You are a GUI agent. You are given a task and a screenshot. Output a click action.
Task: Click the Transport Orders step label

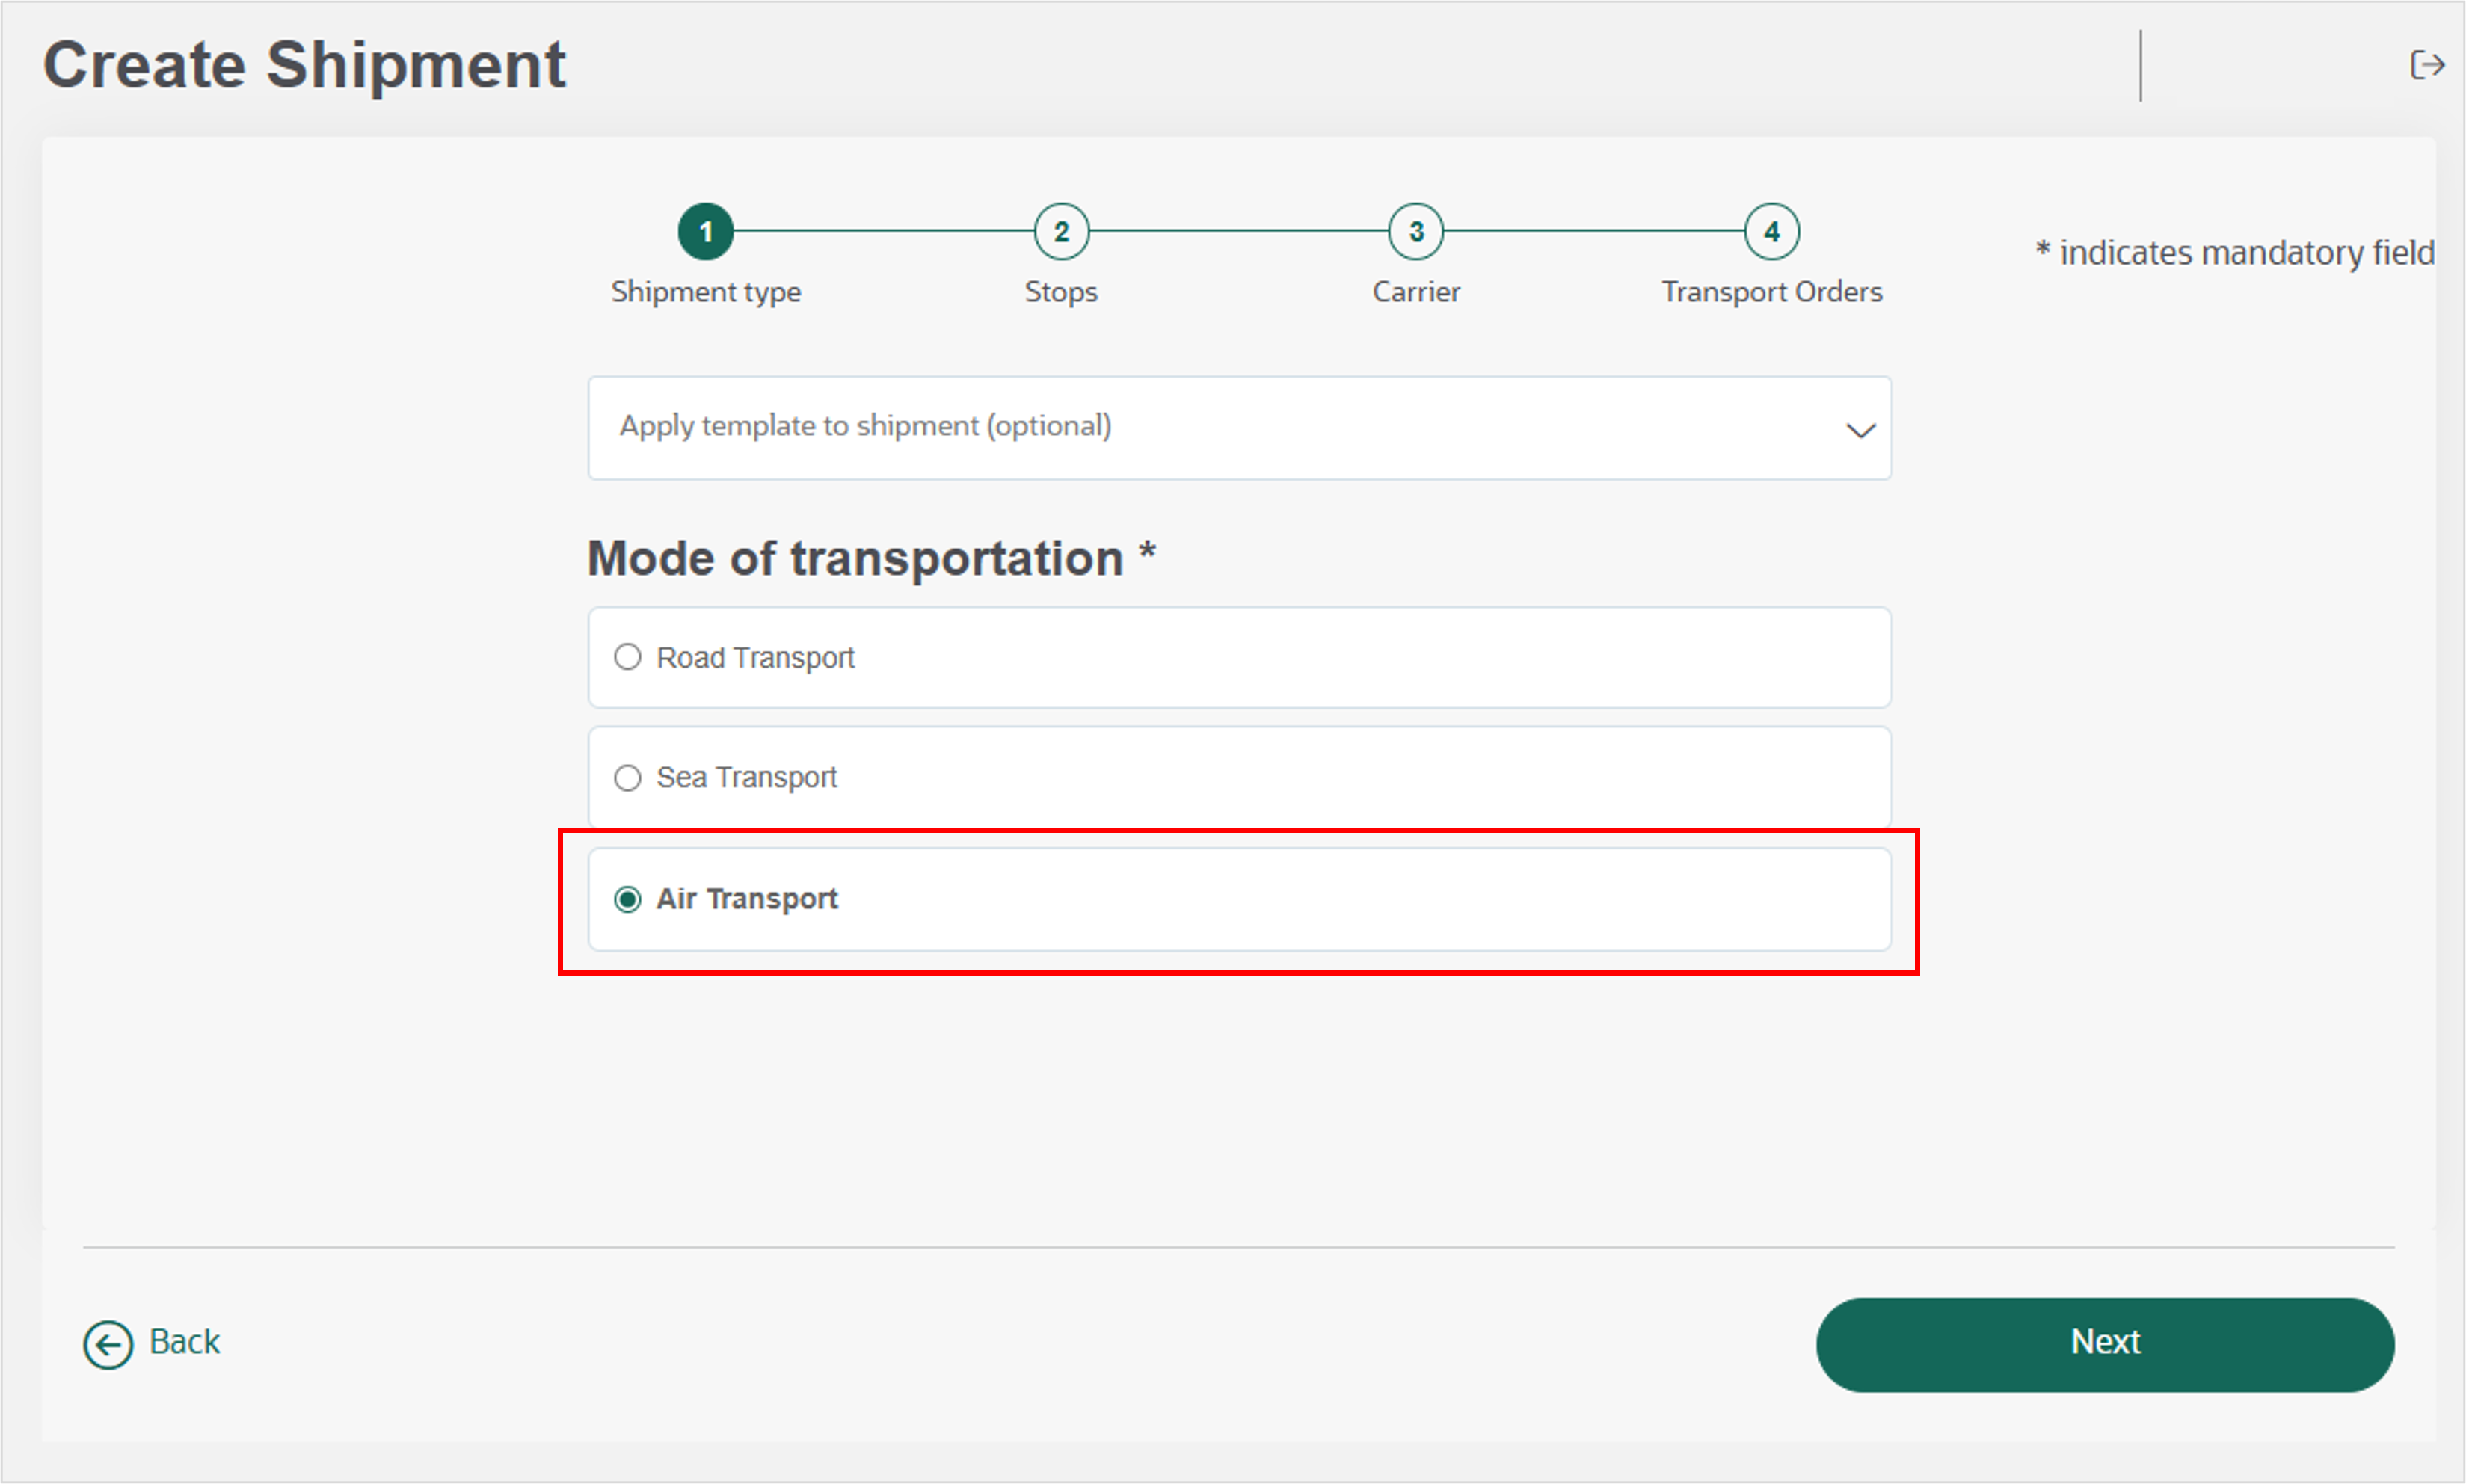click(1772, 292)
